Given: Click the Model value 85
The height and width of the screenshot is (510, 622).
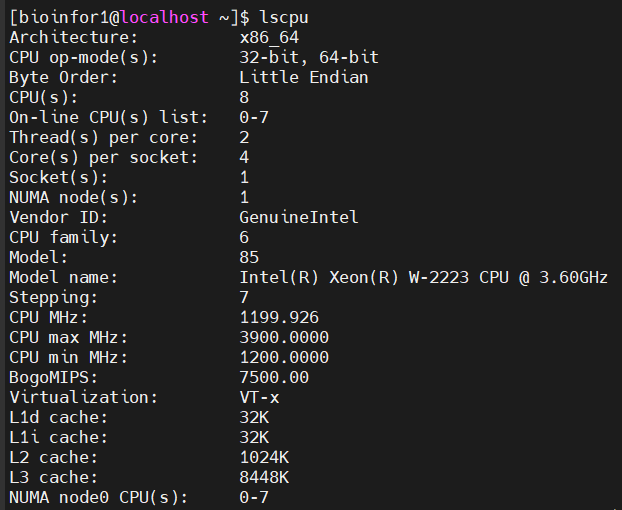Looking at the screenshot, I should click(249, 257).
